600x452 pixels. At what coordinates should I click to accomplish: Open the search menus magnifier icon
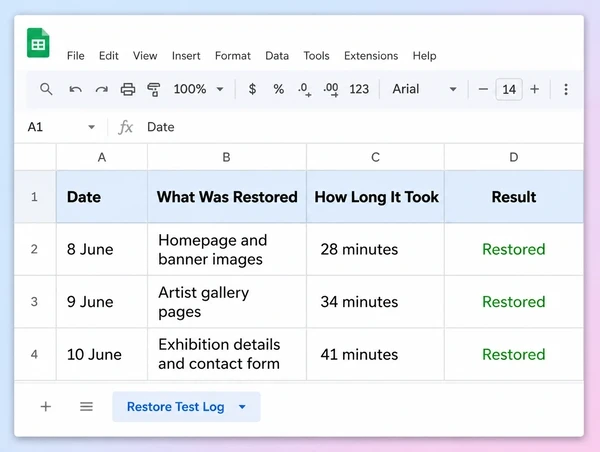(x=46, y=89)
